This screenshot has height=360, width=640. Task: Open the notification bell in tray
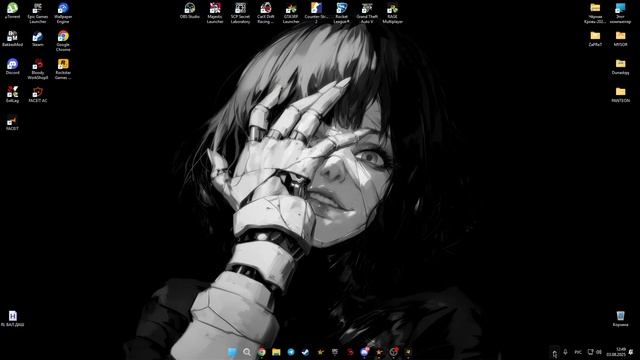click(631, 352)
